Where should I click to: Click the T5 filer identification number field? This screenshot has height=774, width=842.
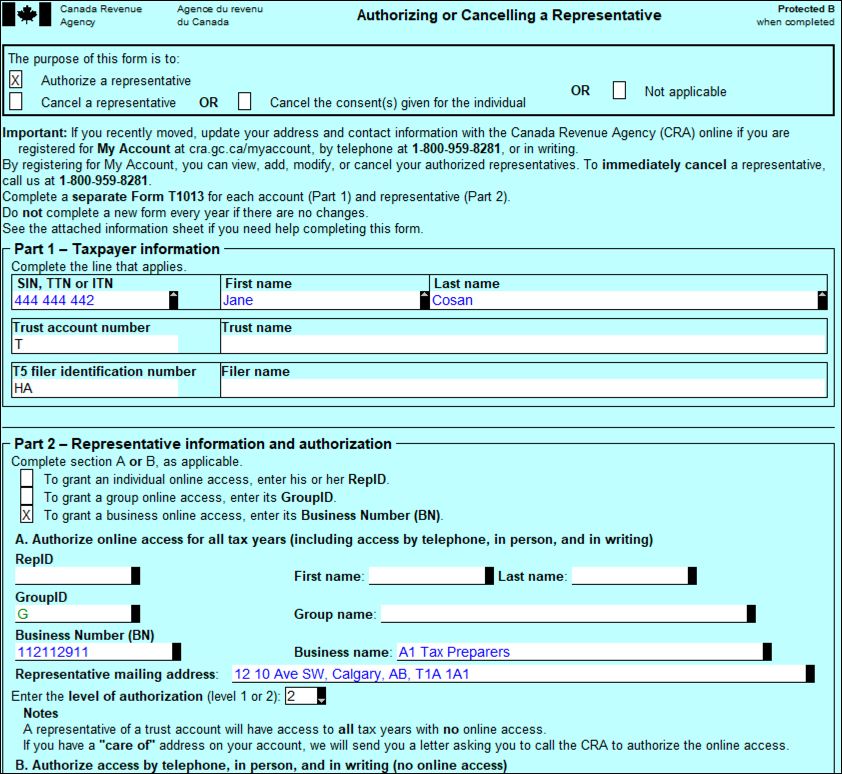click(96, 388)
